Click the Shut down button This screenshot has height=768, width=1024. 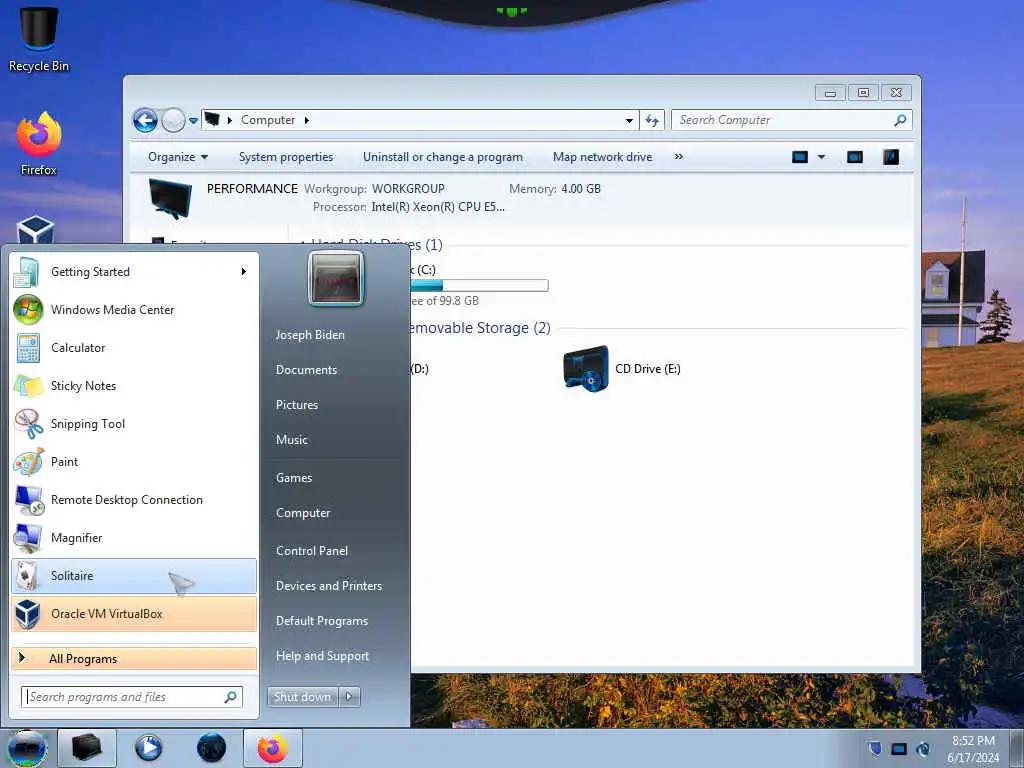303,697
